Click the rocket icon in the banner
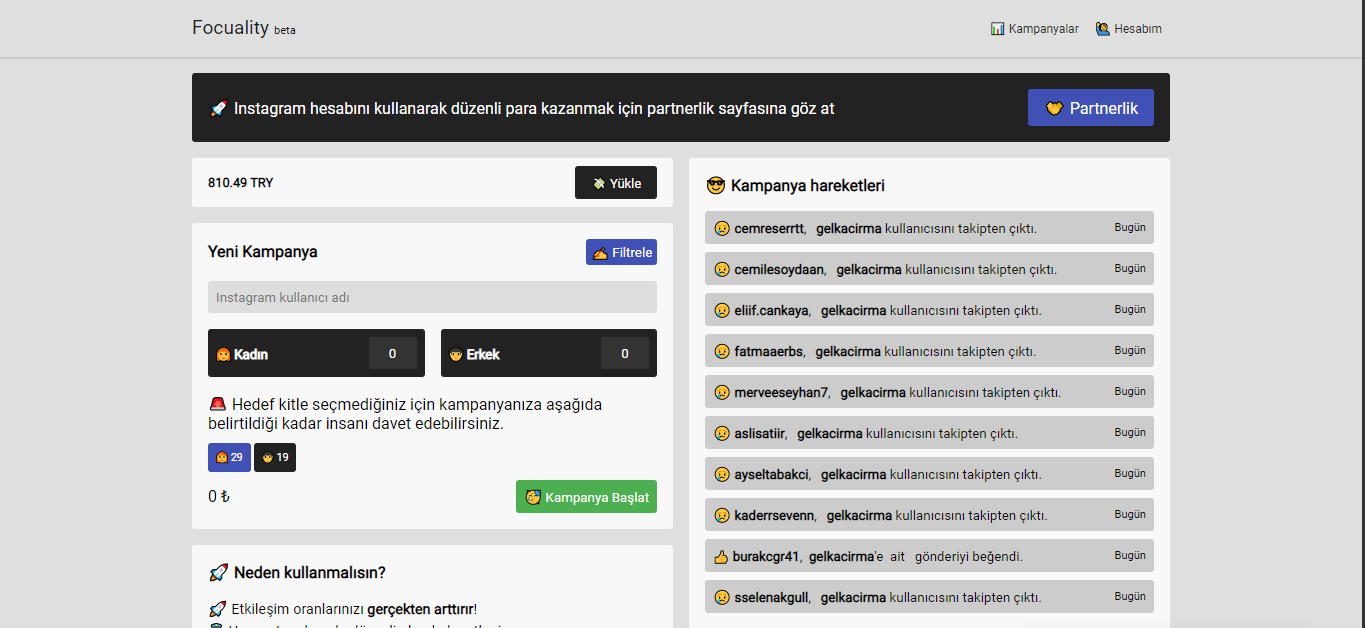 (x=218, y=108)
